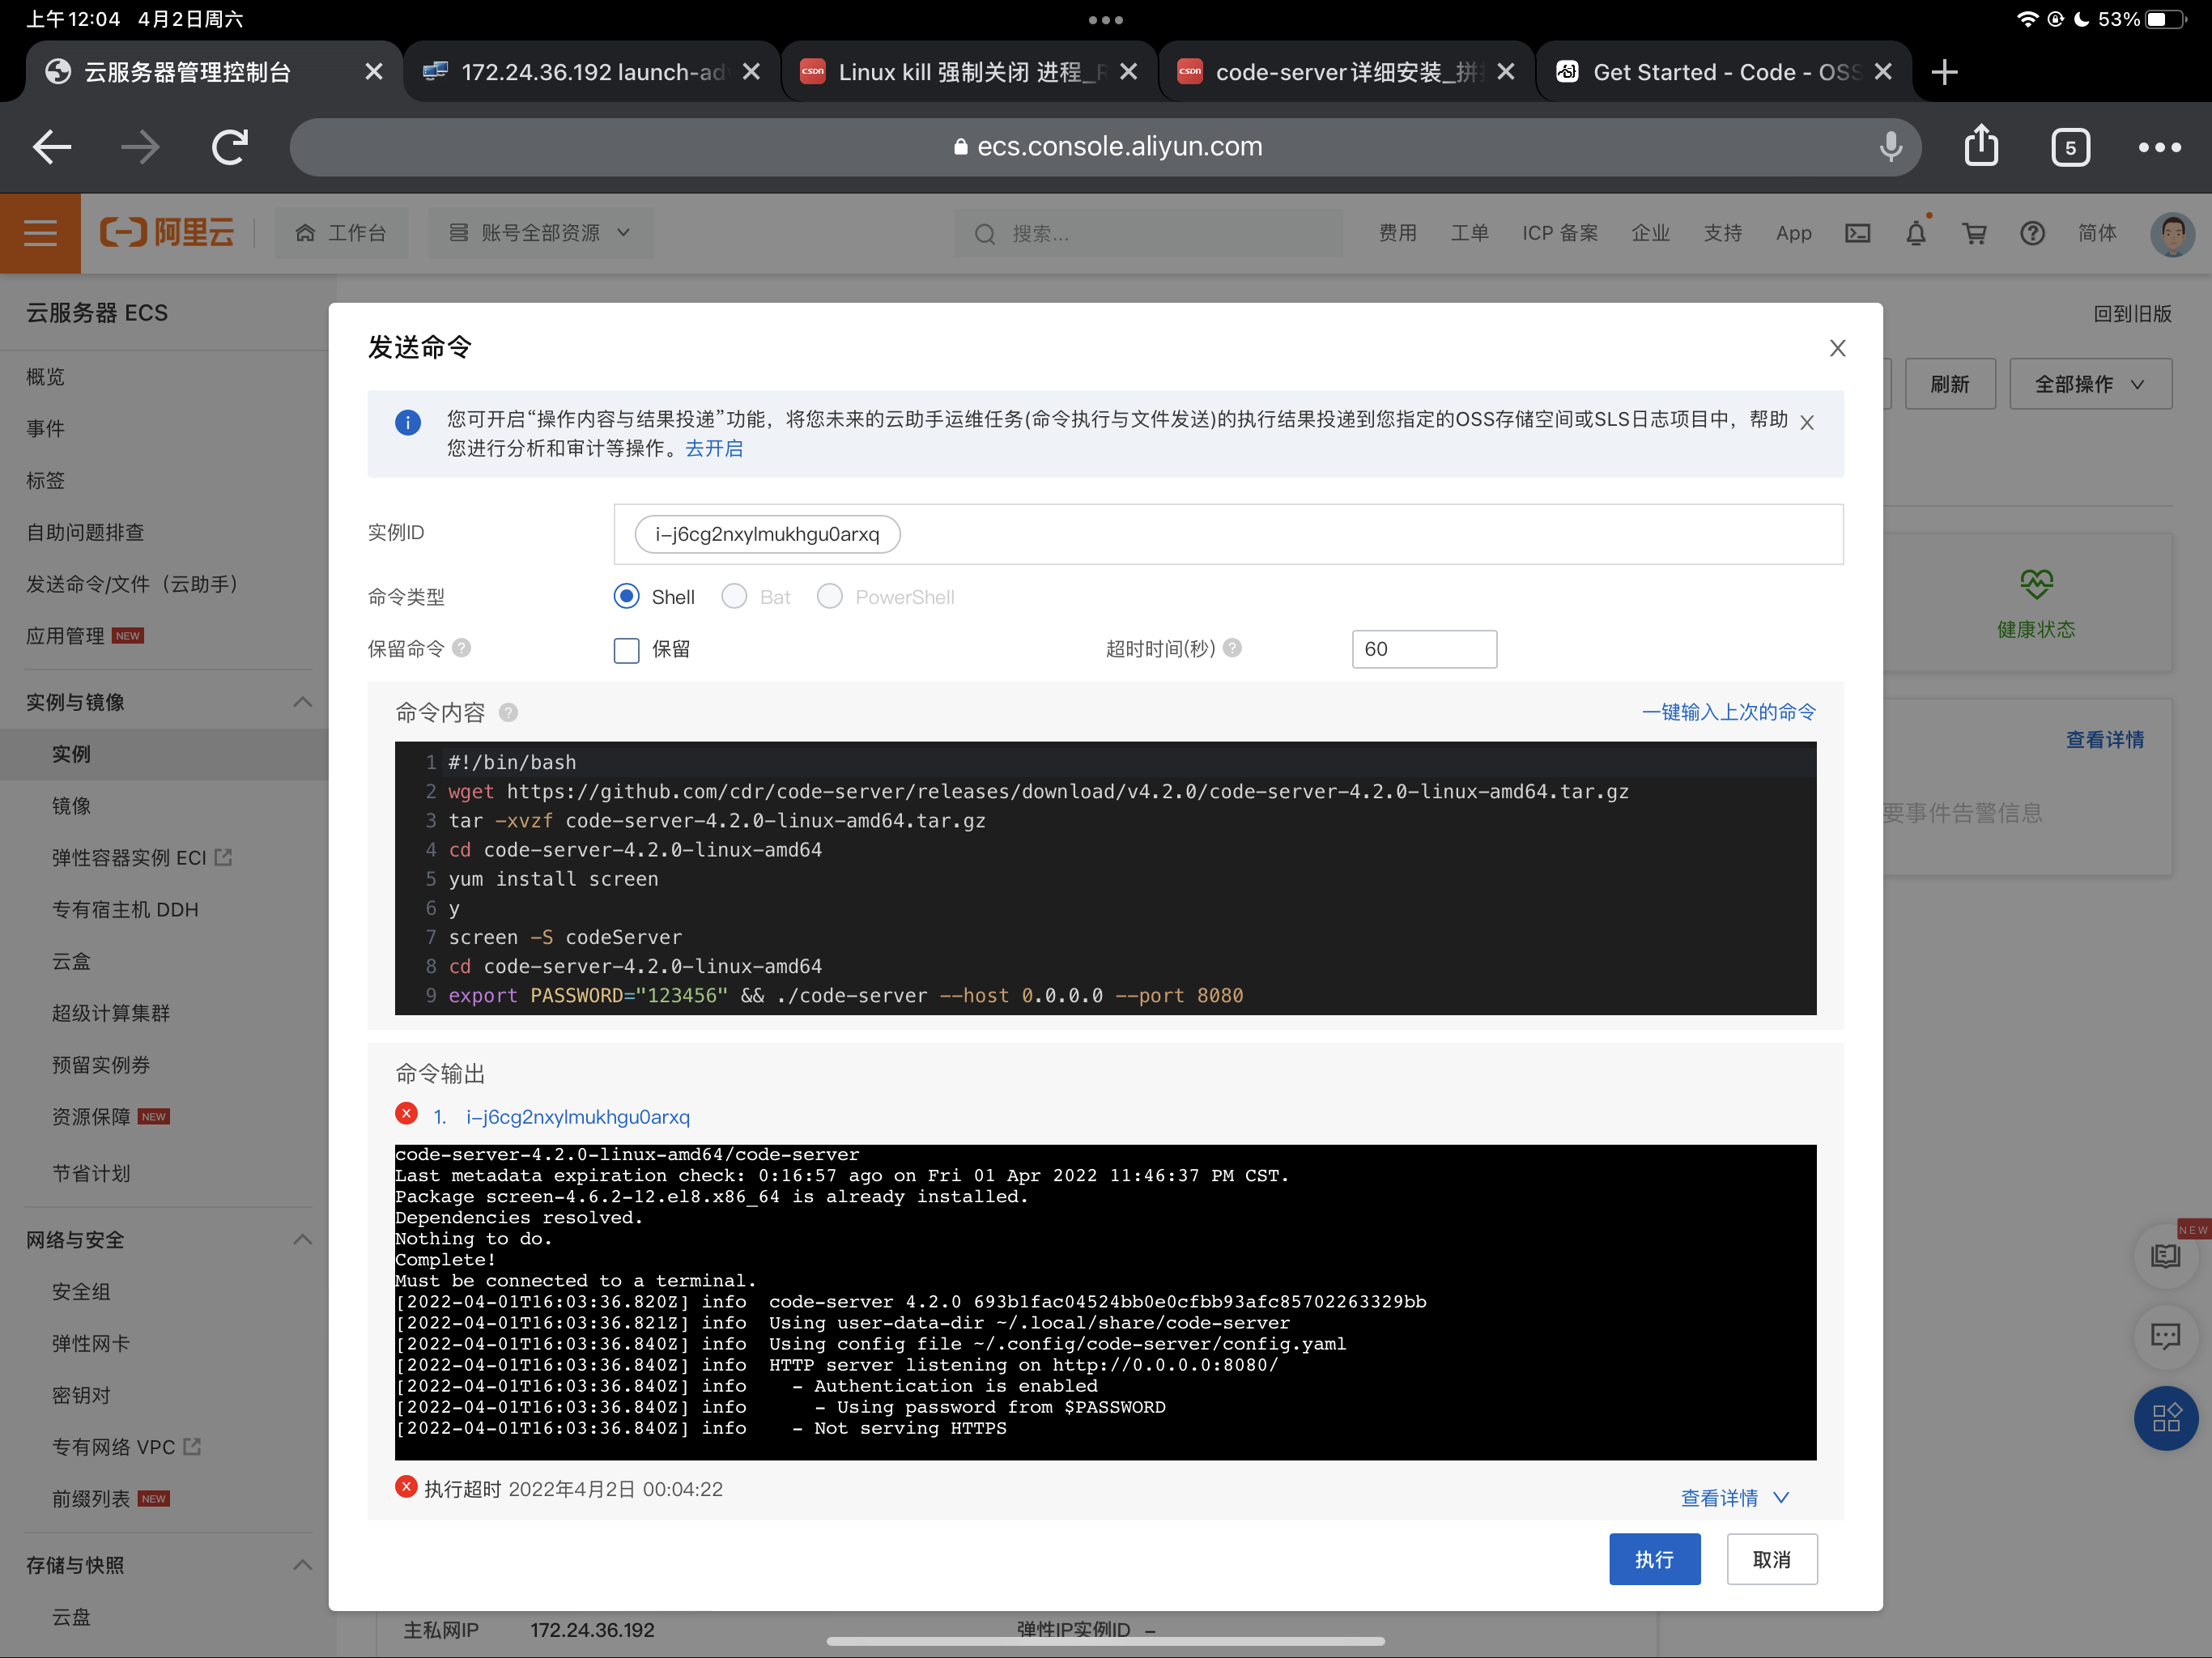The height and width of the screenshot is (1658, 2212).
Task: Click the health status heart icon
Action: [2035, 582]
